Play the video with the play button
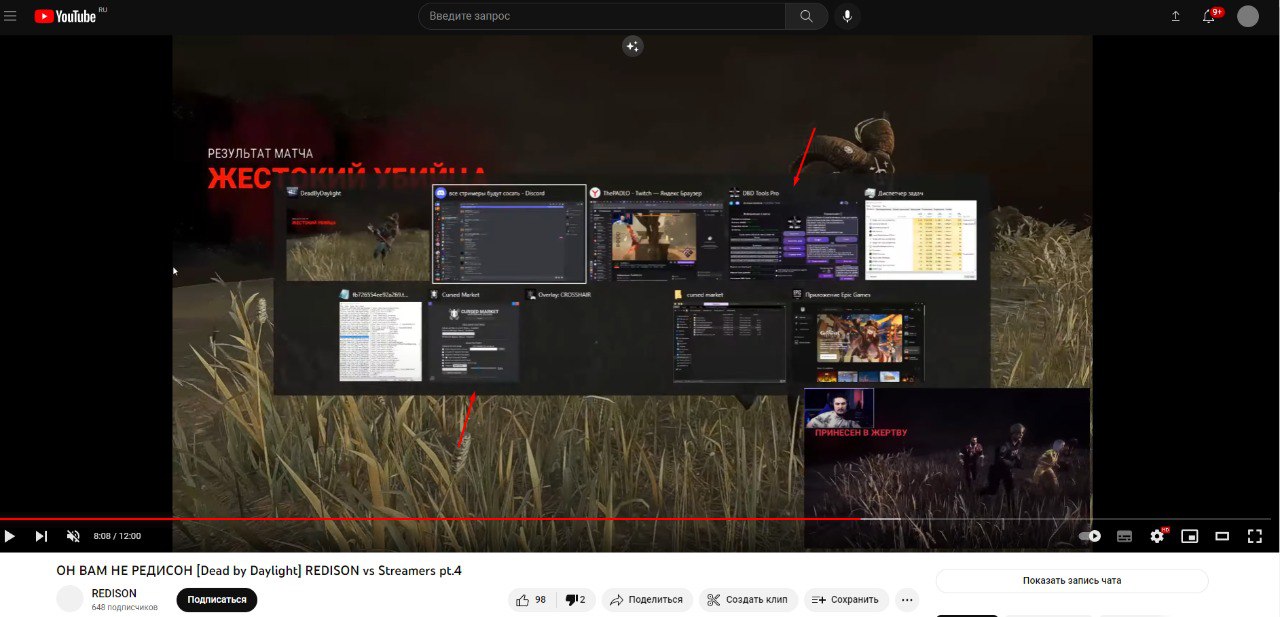This screenshot has width=1280, height=617. (x=10, y=536)
